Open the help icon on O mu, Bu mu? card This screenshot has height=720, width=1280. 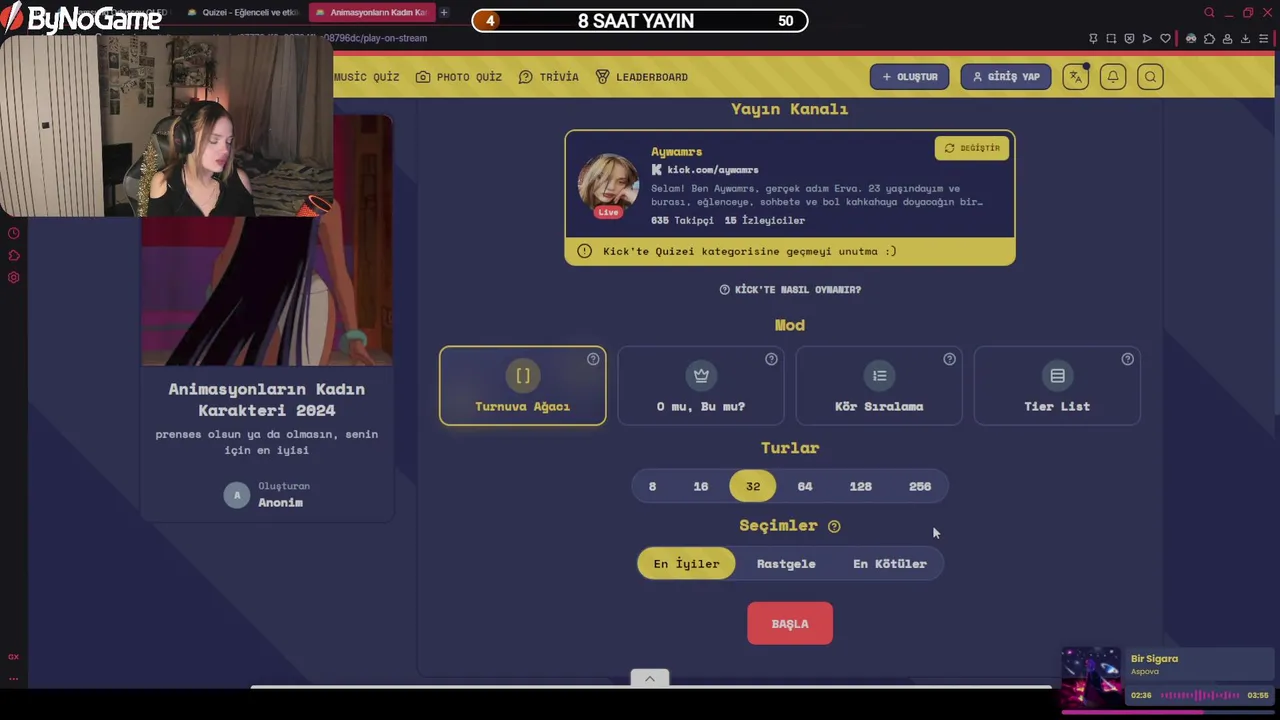tap(771, 359)
